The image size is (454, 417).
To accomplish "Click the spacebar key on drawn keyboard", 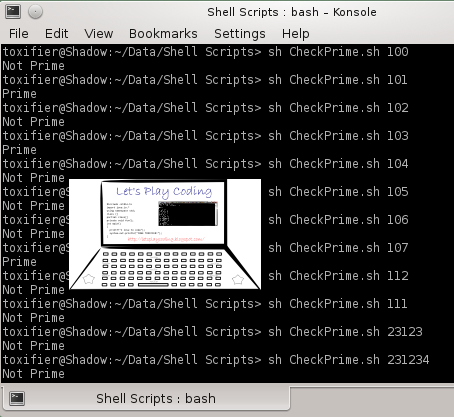I will click(x=153, y=285).
